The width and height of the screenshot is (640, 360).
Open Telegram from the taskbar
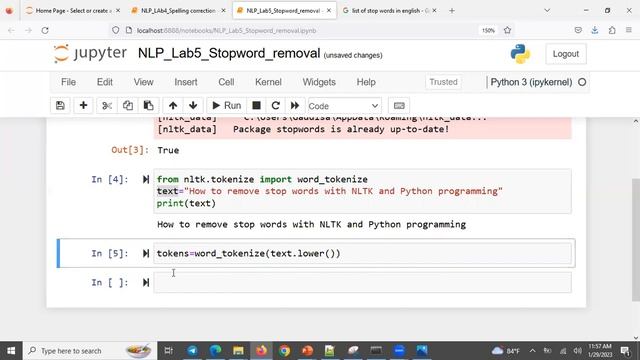pyautogui.click(x=192, y=351)
